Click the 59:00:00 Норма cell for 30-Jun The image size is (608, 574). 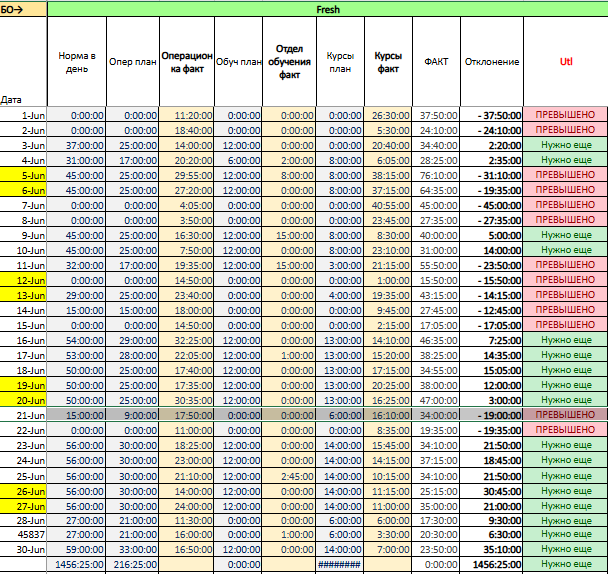77,550
